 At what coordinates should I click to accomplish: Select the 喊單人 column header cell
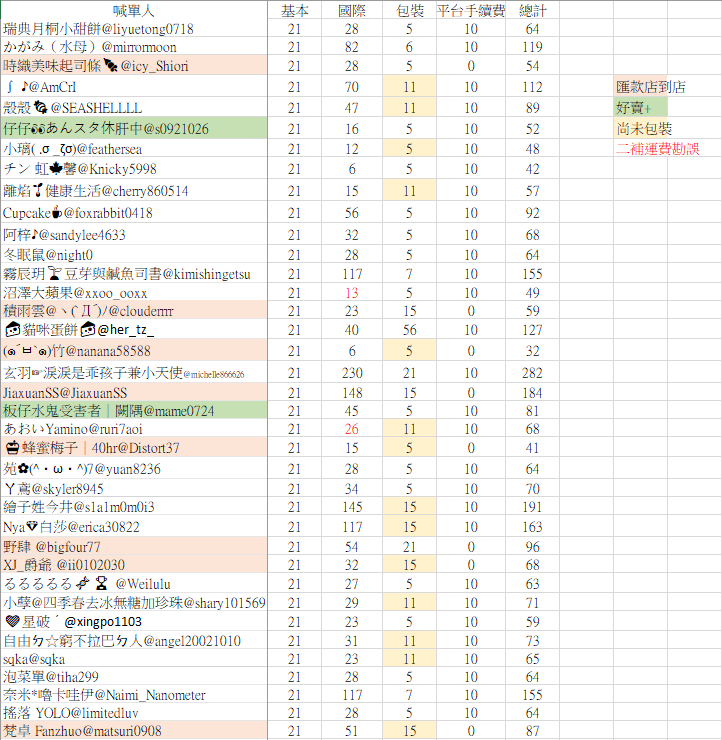click(x=134, y=10)
